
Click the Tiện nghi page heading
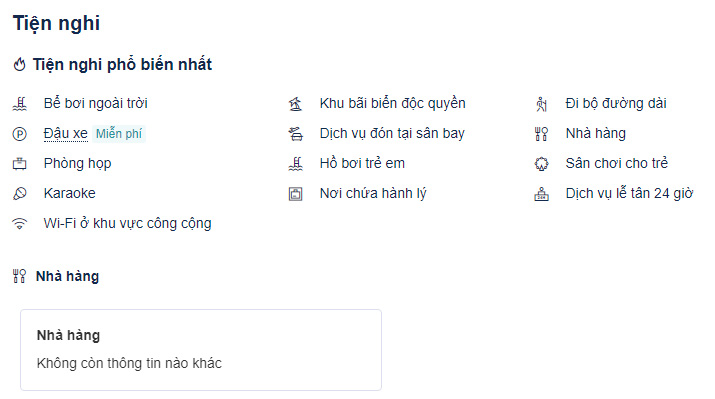[56, 23]
